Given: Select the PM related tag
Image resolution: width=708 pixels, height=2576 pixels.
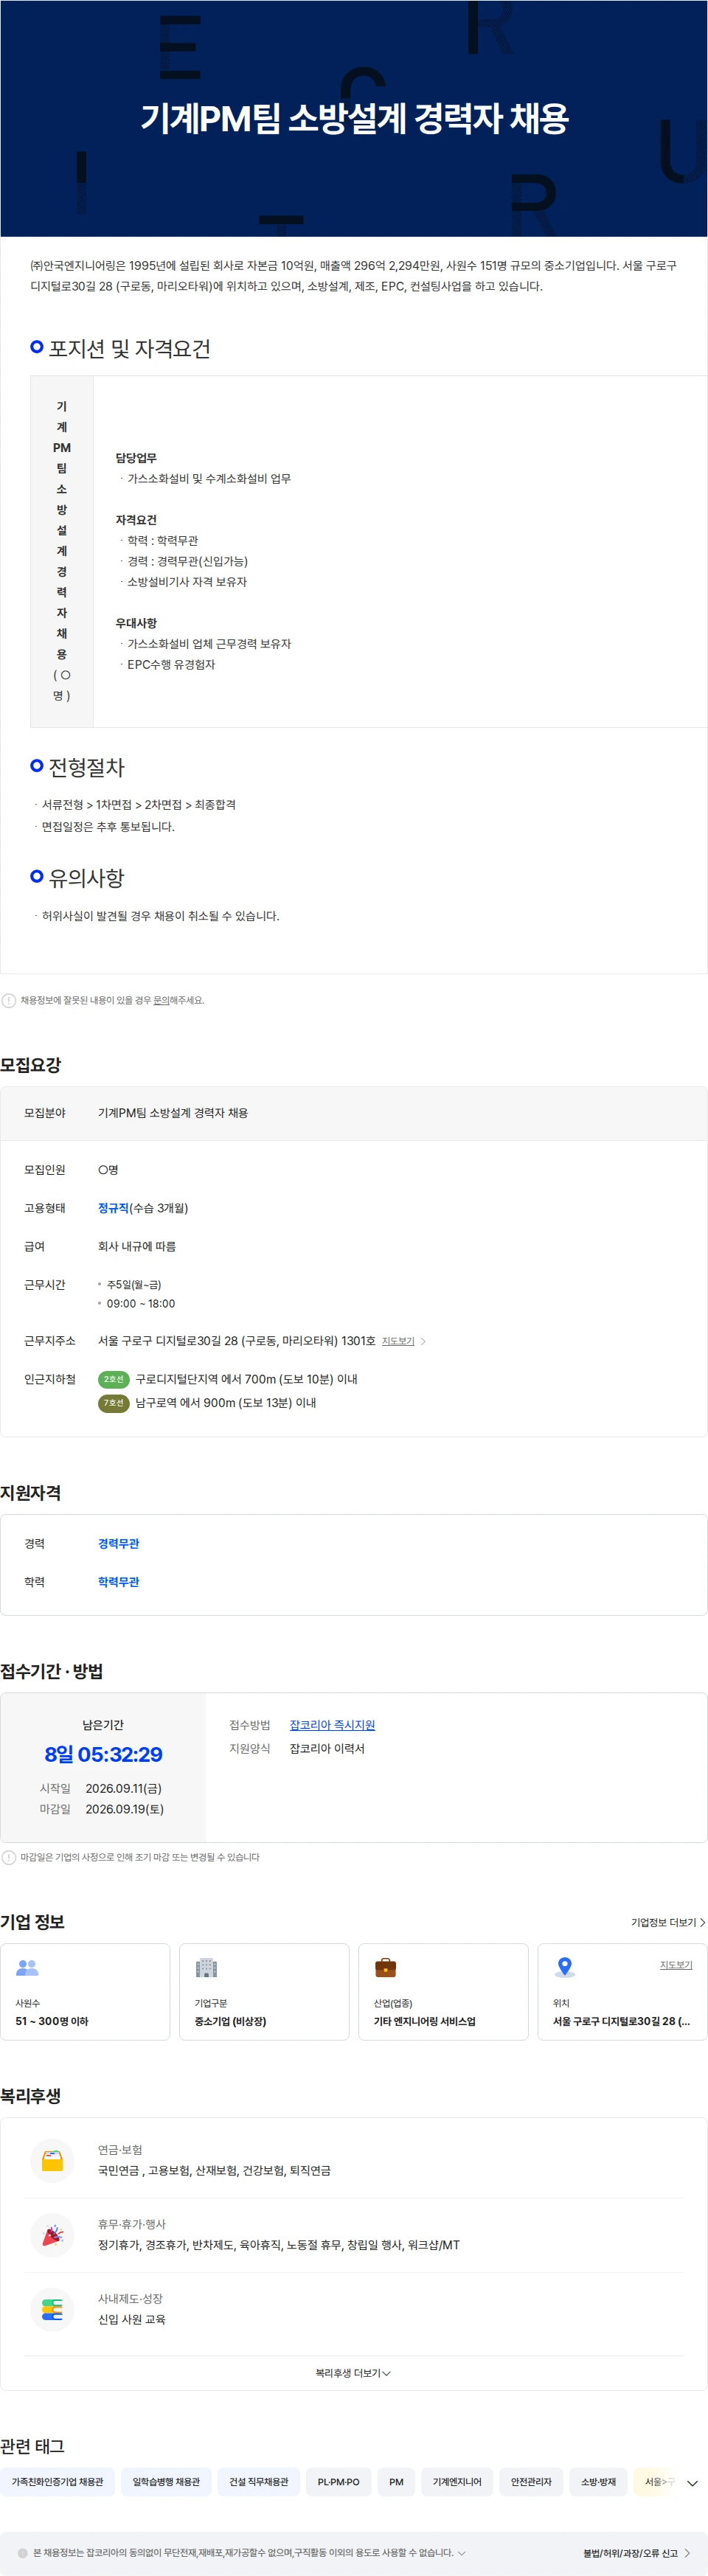Looking at the screenshot, I should (x=396, y=2482).
